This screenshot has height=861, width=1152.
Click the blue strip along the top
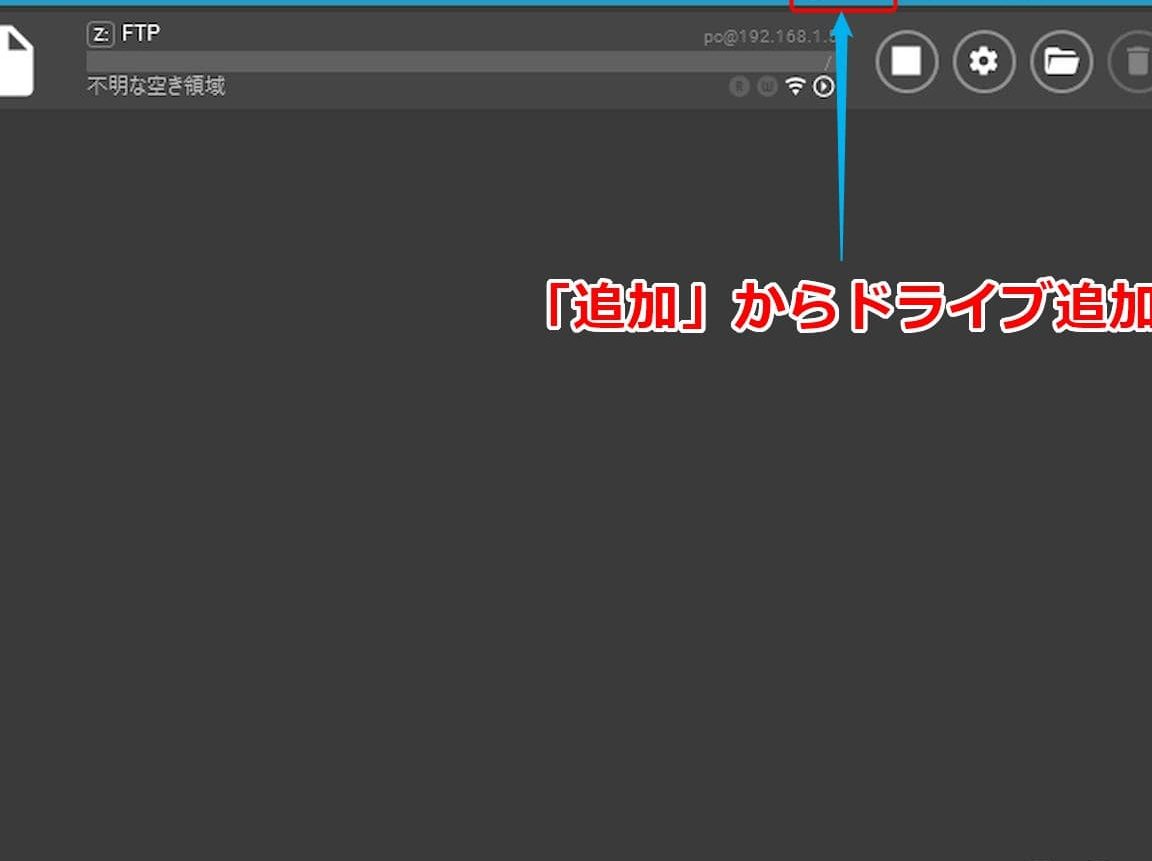click(x=400, y=3)
